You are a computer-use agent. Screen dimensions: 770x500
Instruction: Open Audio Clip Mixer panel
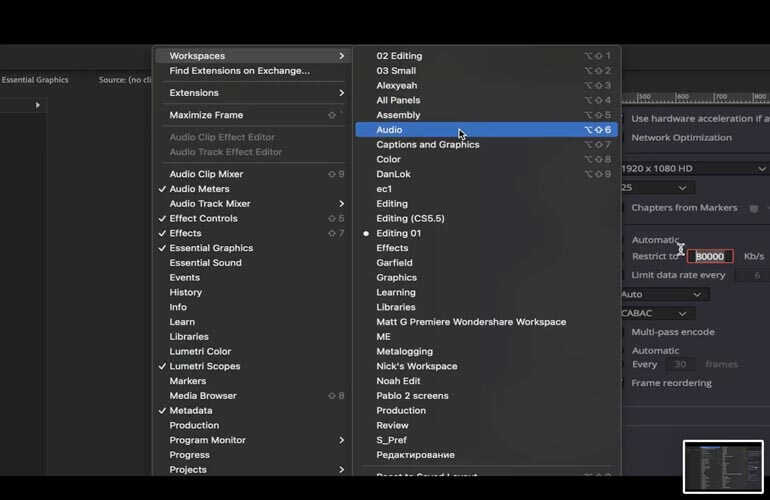click(x=253, y=174)
